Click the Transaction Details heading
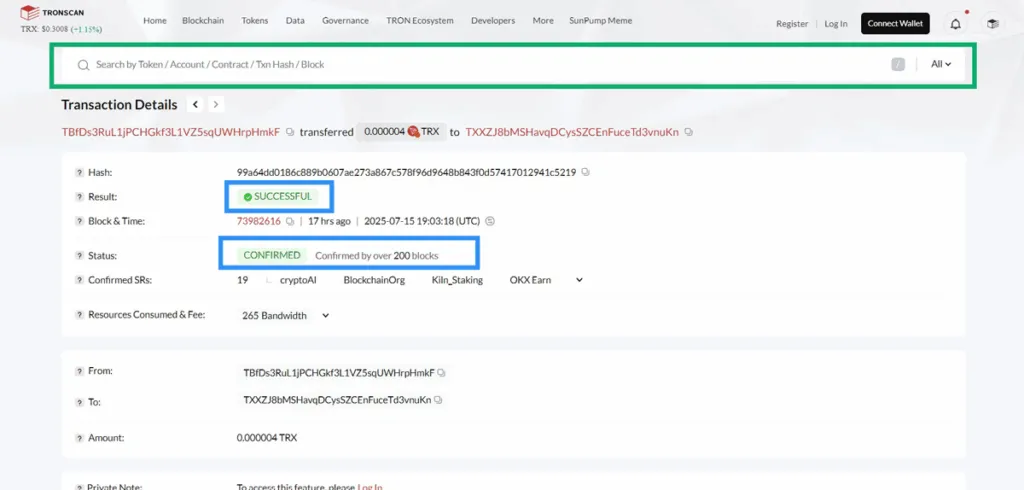Image resolution: width=1024 pixels, height=490 pixels. pos(119,105)
